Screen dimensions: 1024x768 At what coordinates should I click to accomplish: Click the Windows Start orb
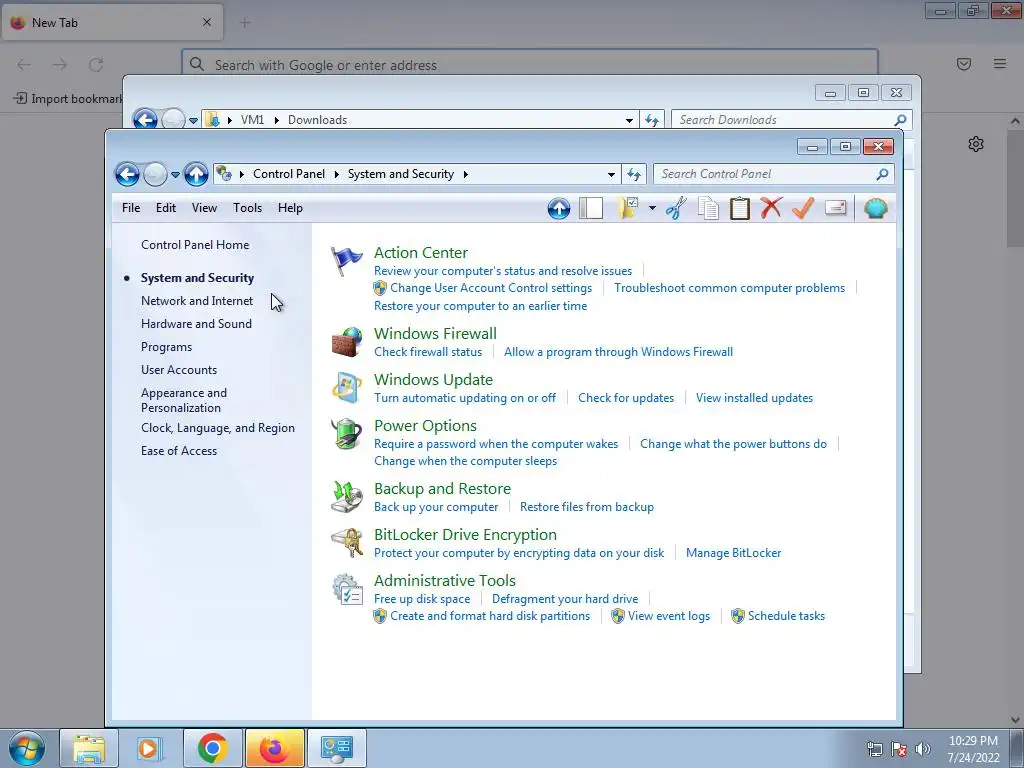tap(27, 748)
